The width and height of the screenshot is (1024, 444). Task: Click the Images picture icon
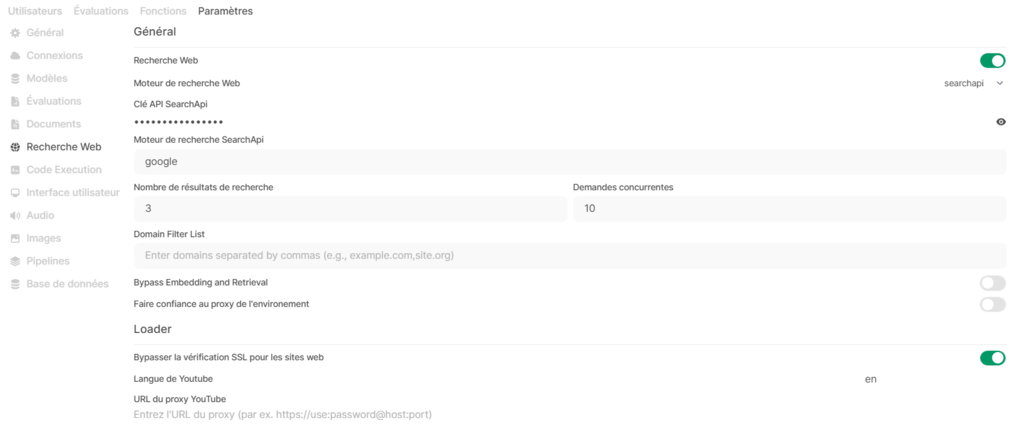(16, 238)
